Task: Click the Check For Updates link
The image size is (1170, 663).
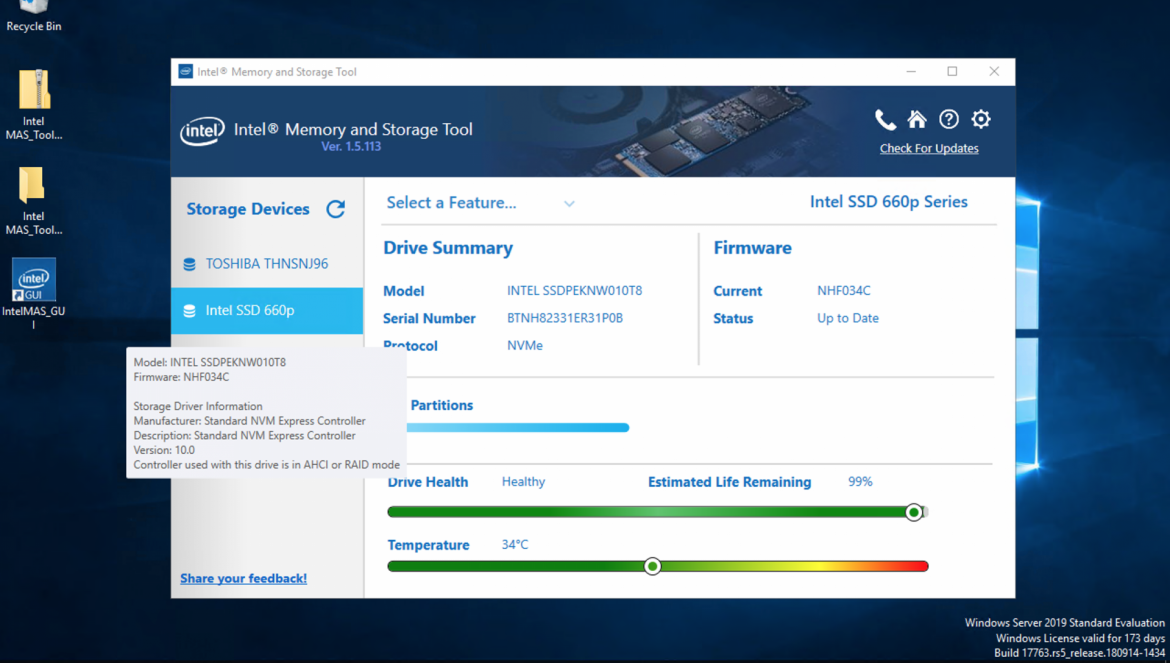Action: point(929,148)
